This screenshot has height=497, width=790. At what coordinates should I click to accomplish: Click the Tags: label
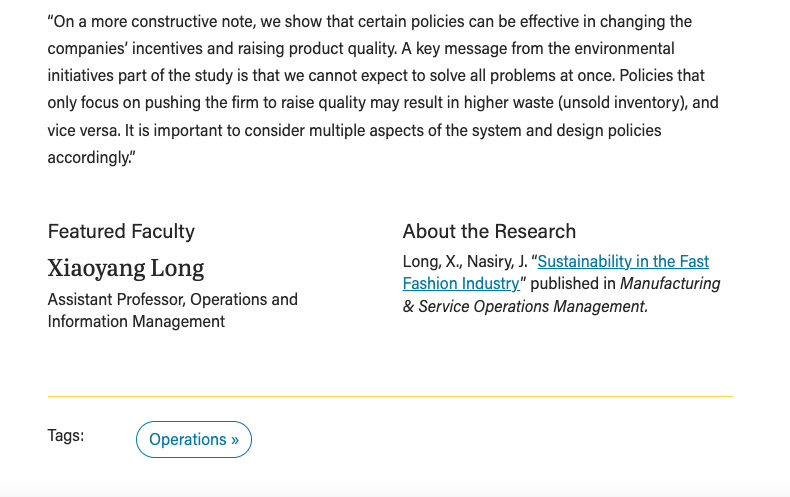66,435
